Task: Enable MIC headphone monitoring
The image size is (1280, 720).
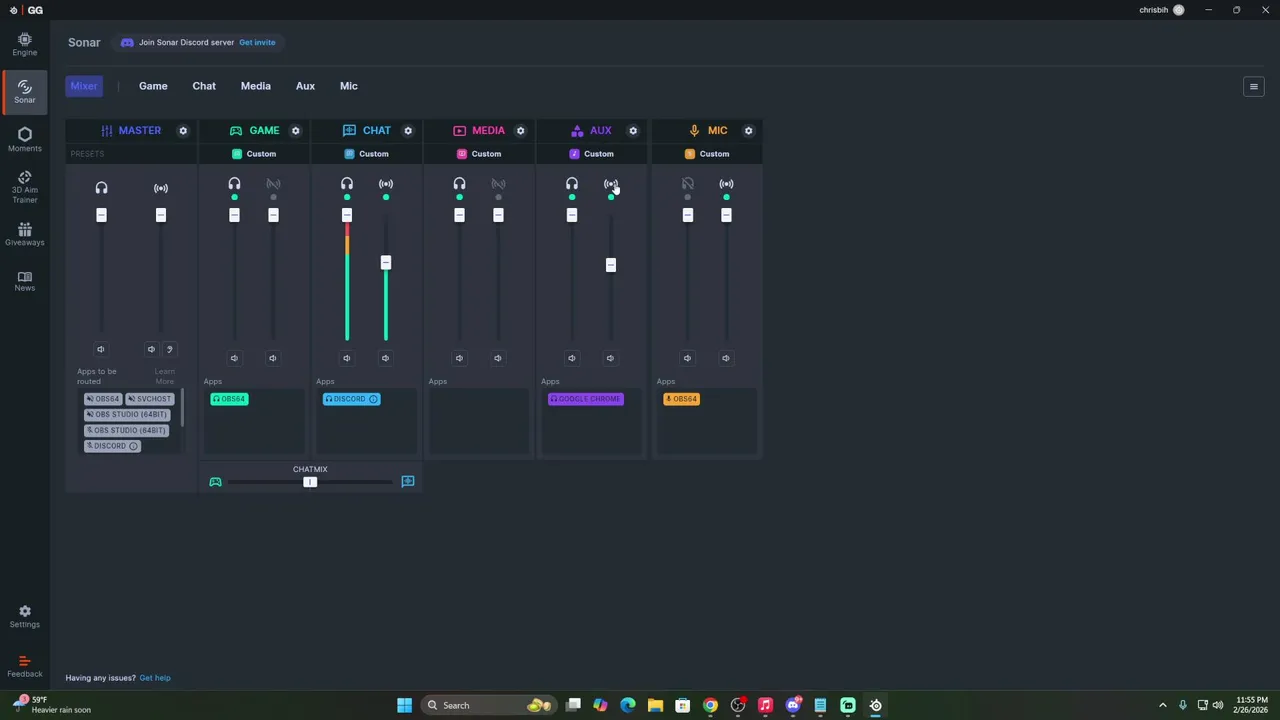Action: pos(687,184)
